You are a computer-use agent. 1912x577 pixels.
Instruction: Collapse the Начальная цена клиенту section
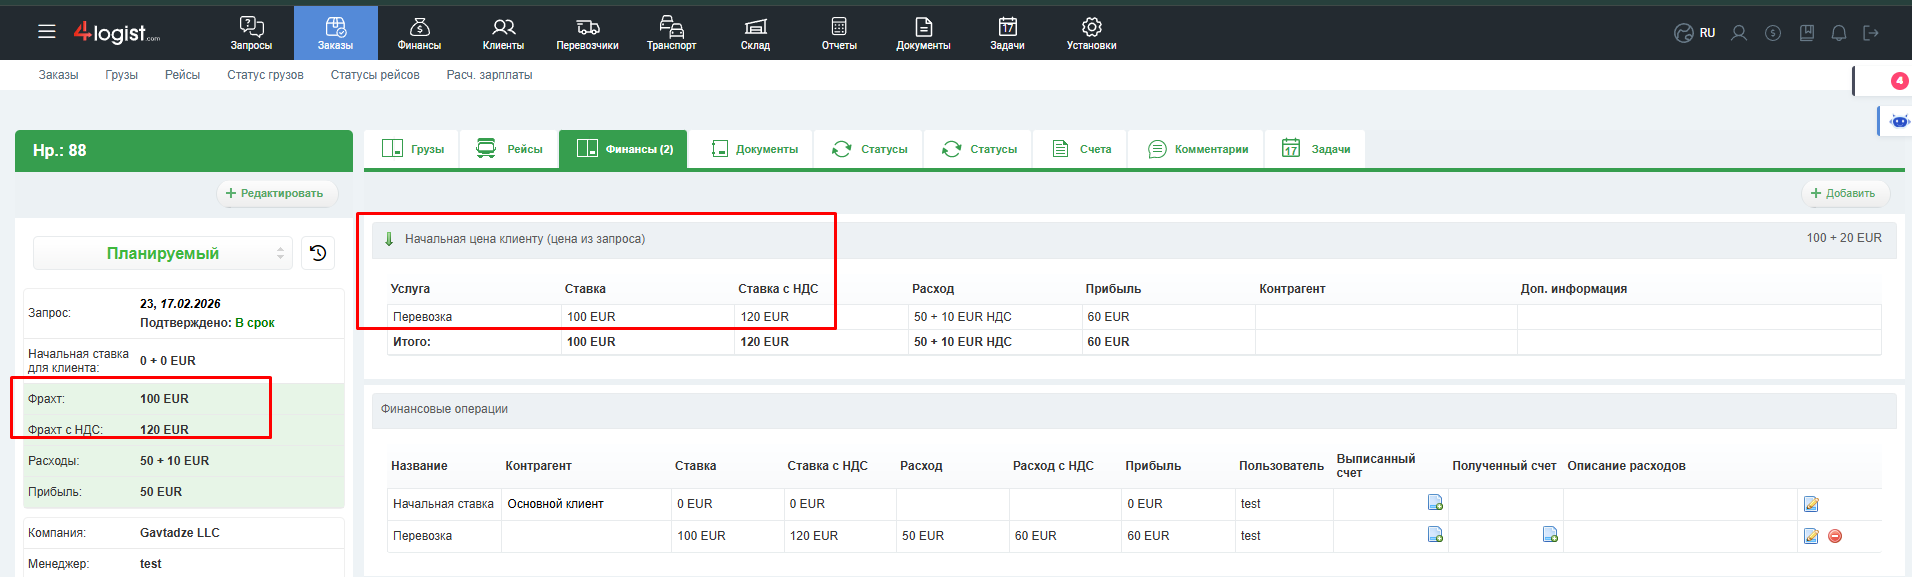(389, 239)
